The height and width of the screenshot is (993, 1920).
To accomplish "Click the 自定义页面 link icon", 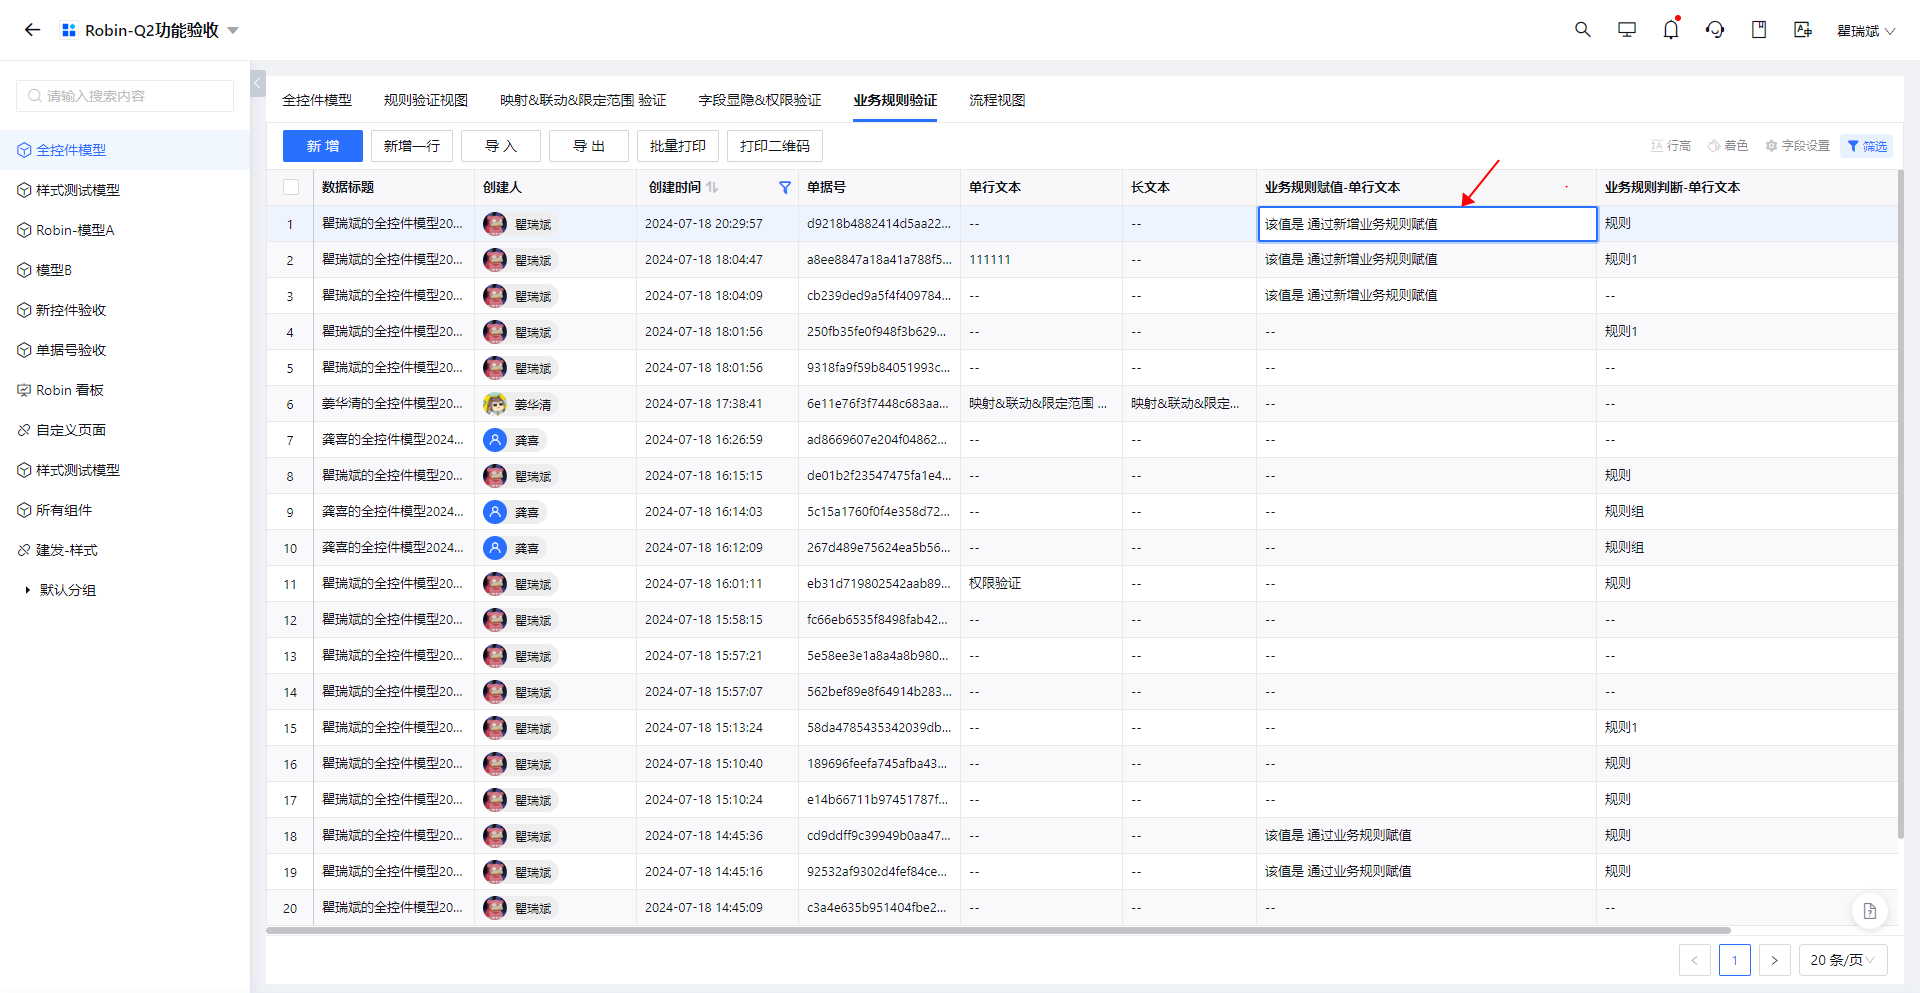I will [x=24, y=430].
